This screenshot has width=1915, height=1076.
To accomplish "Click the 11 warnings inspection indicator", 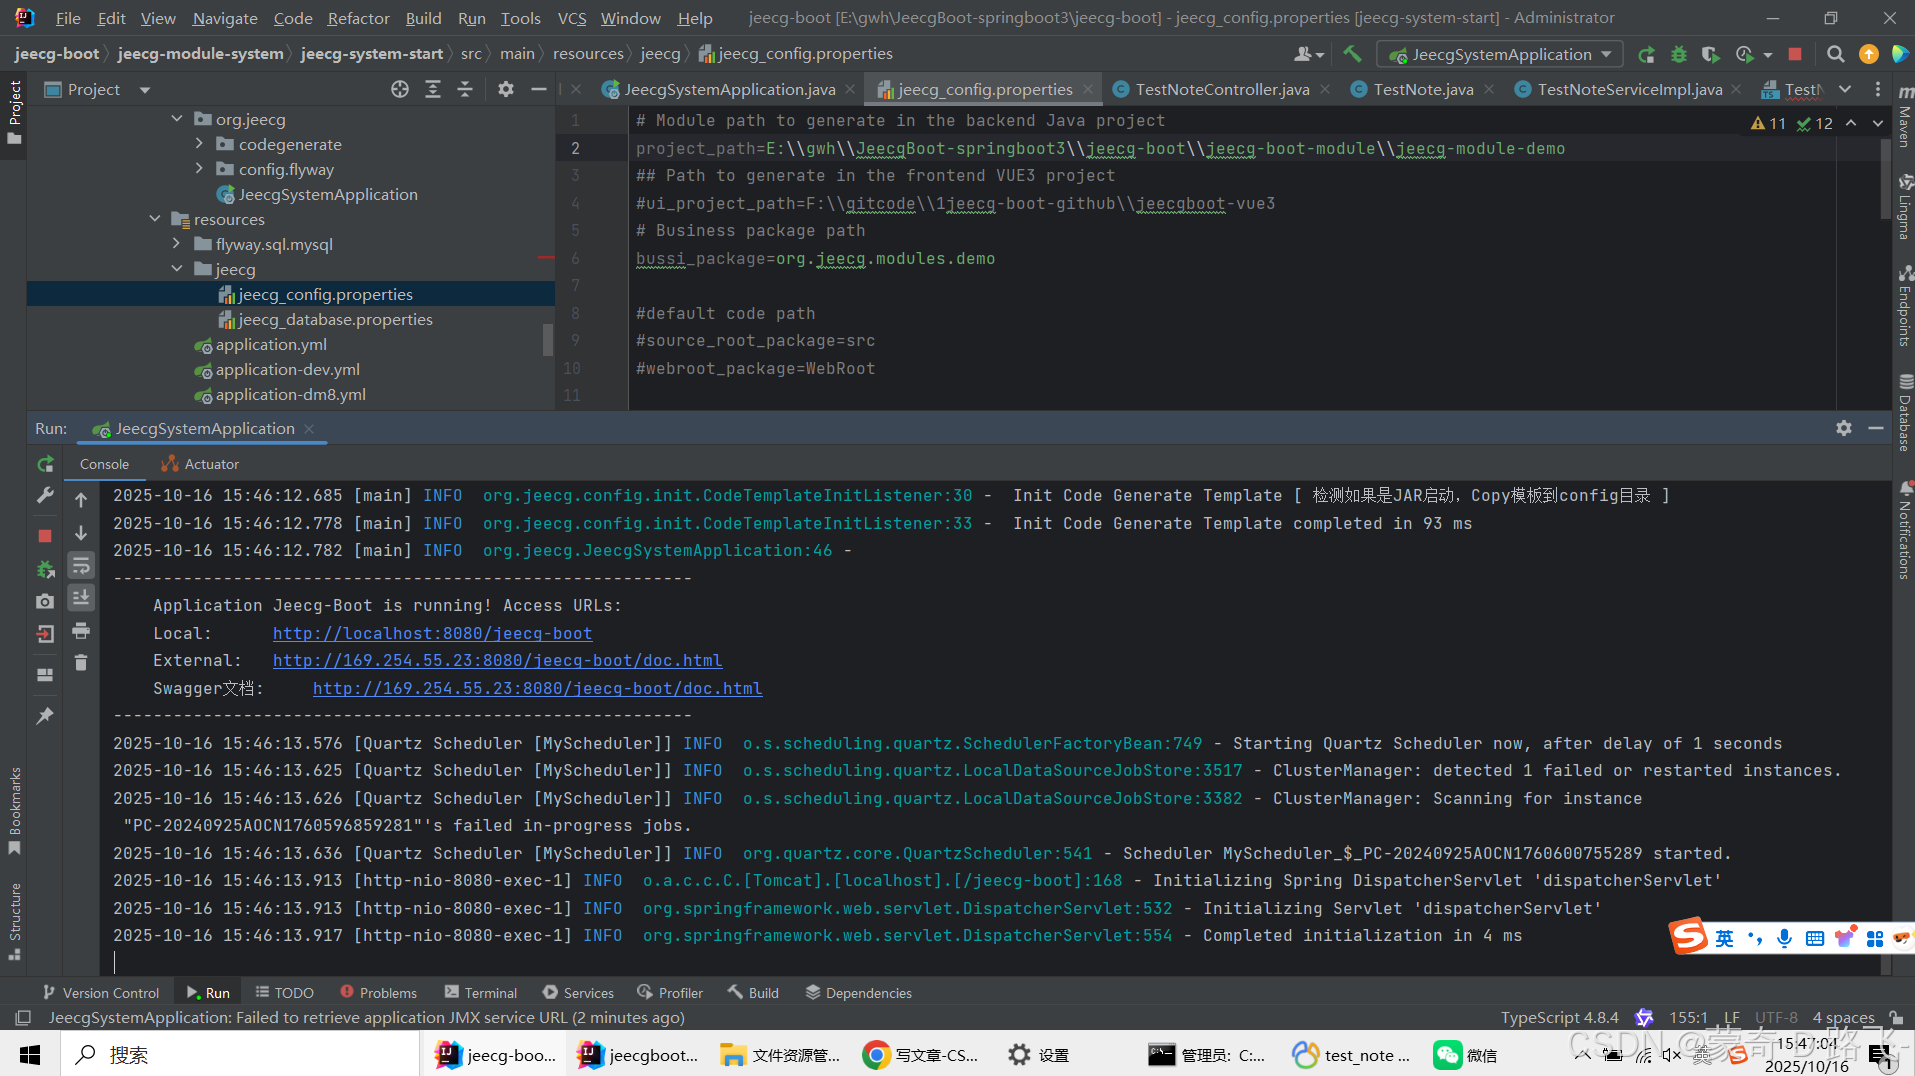I will pyautogui.click(x=1768, y=123).
